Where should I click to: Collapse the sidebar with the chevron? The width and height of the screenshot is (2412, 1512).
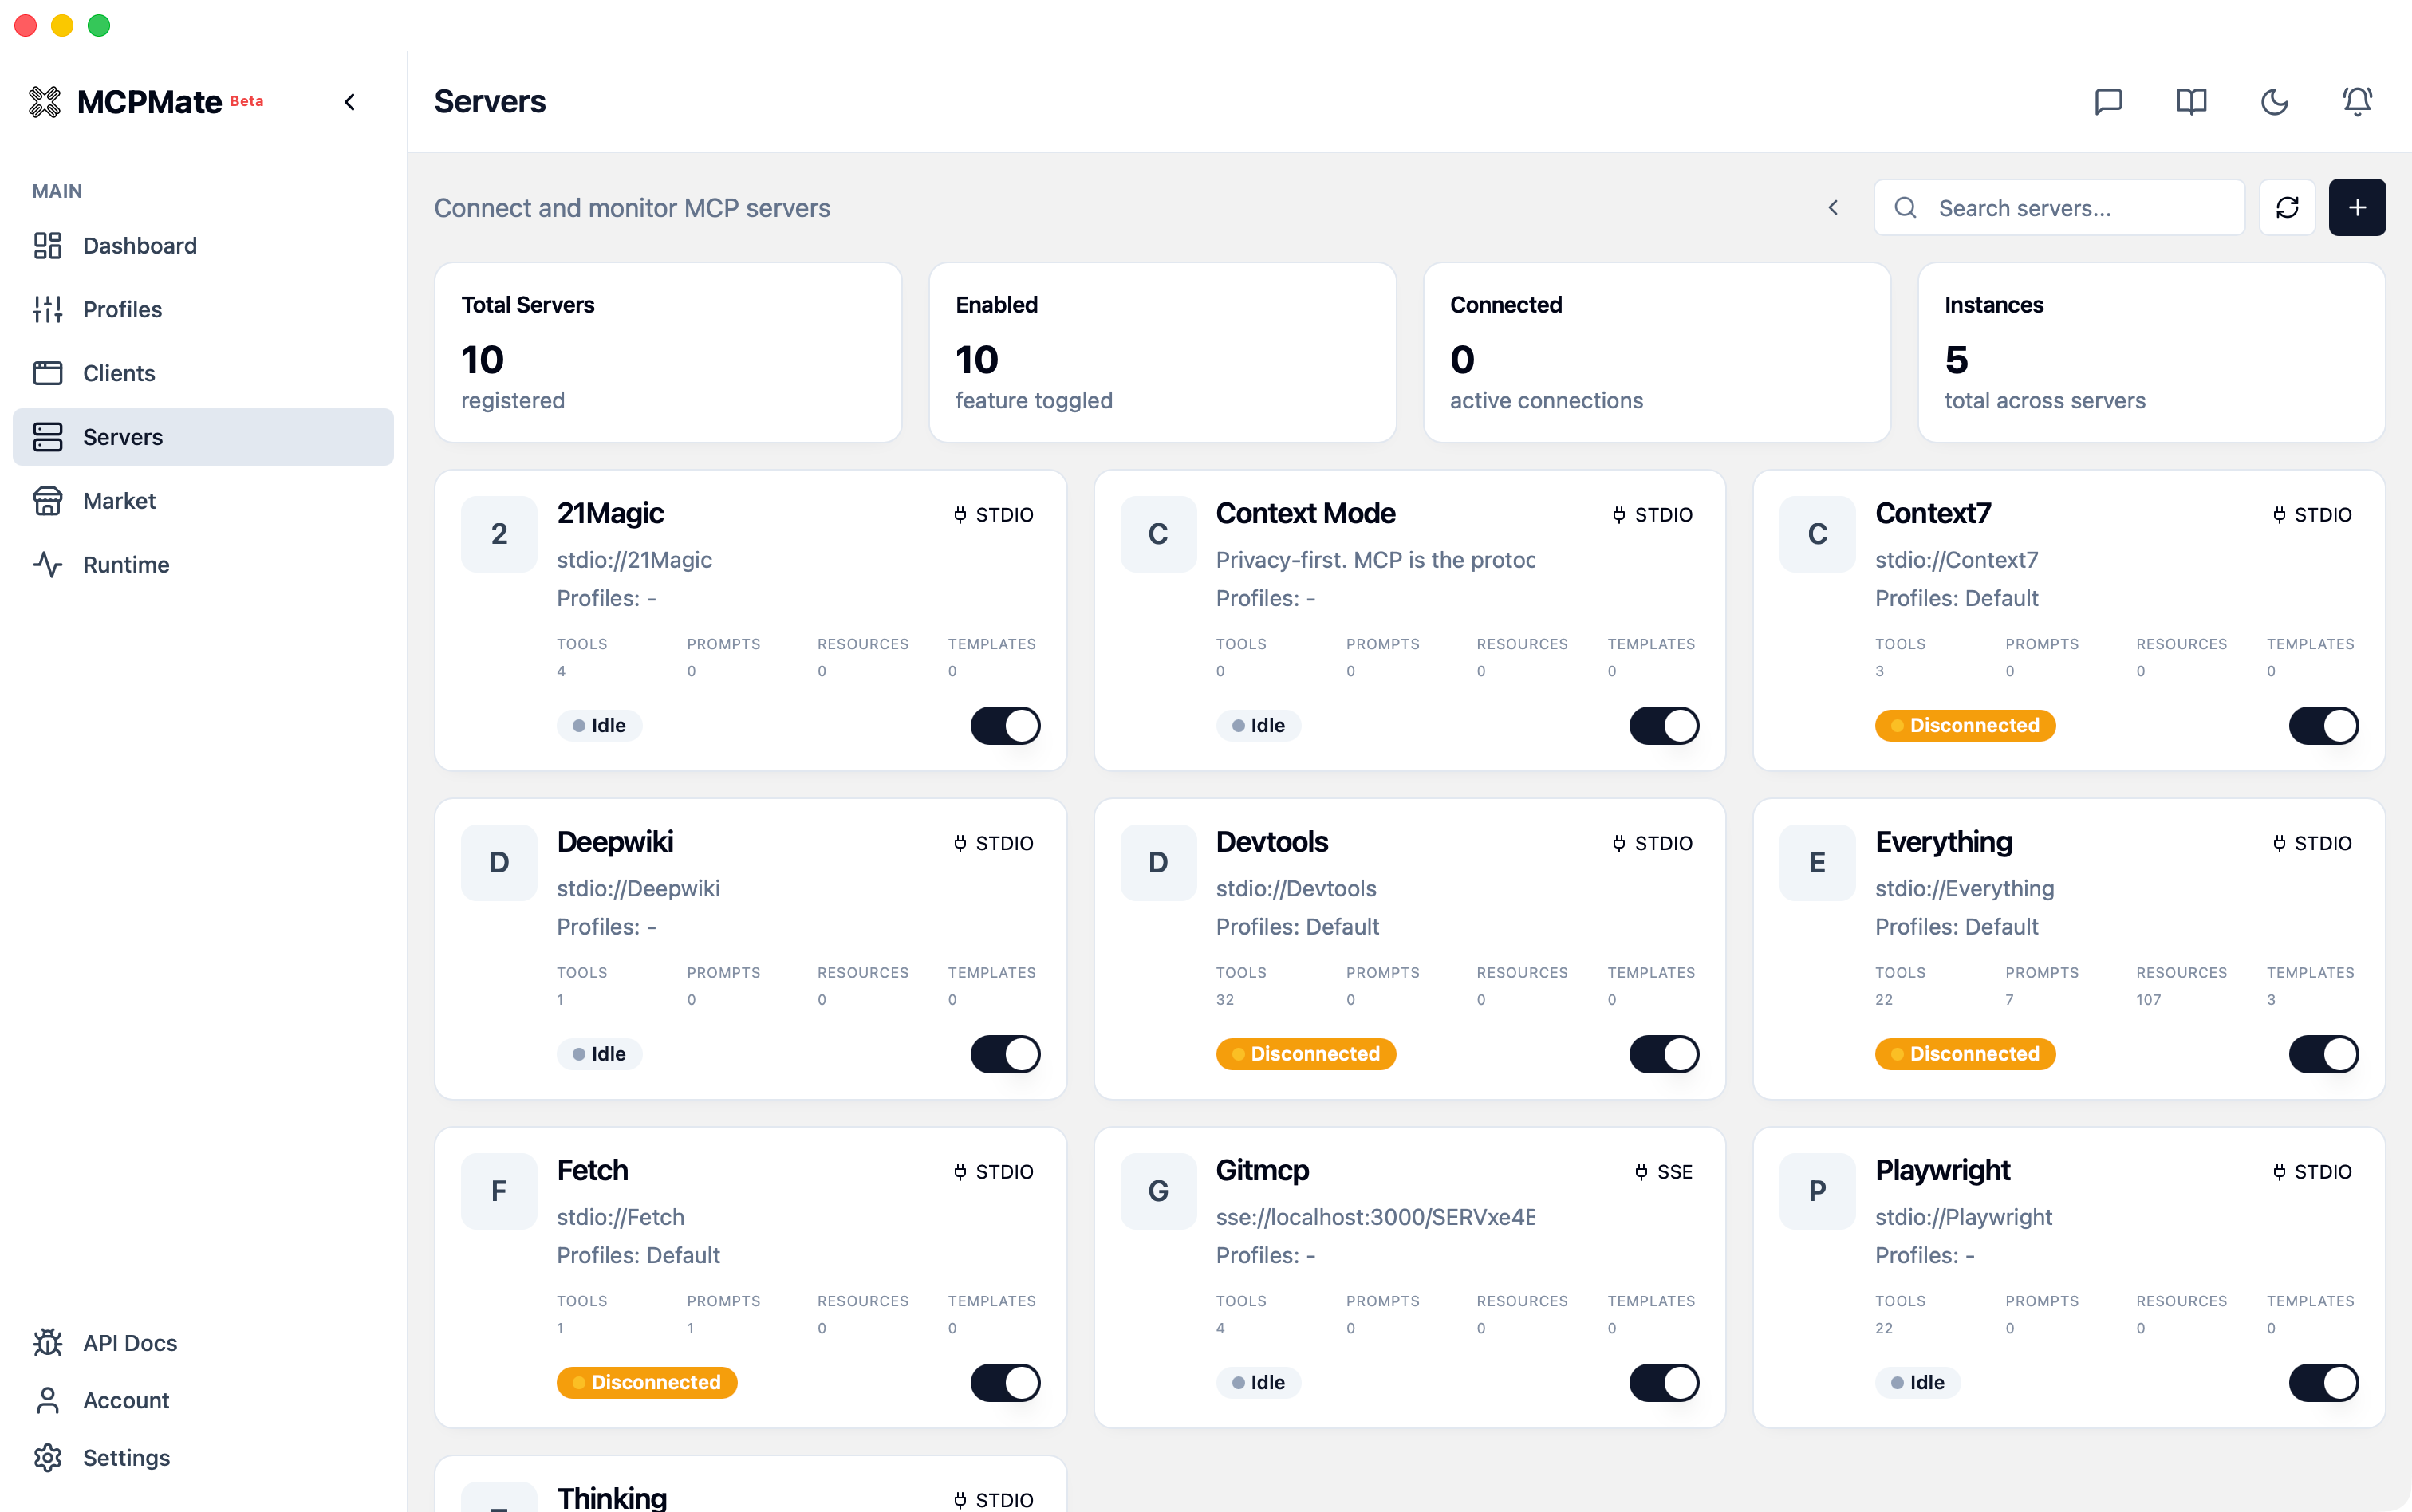350,102
